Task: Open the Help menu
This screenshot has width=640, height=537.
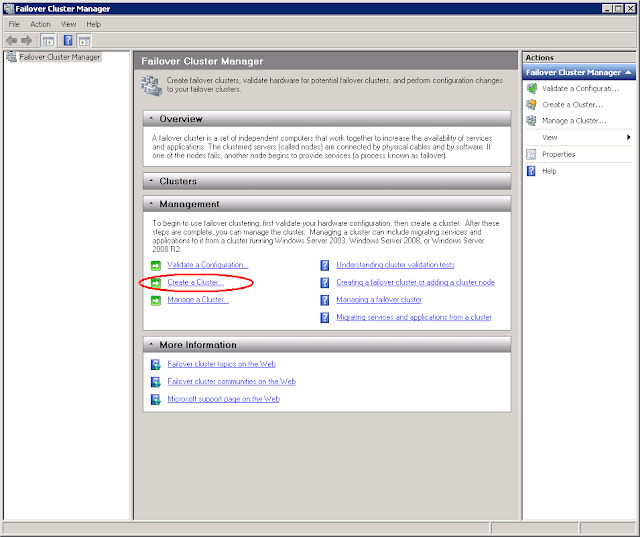Action: [x=93, y=24]
